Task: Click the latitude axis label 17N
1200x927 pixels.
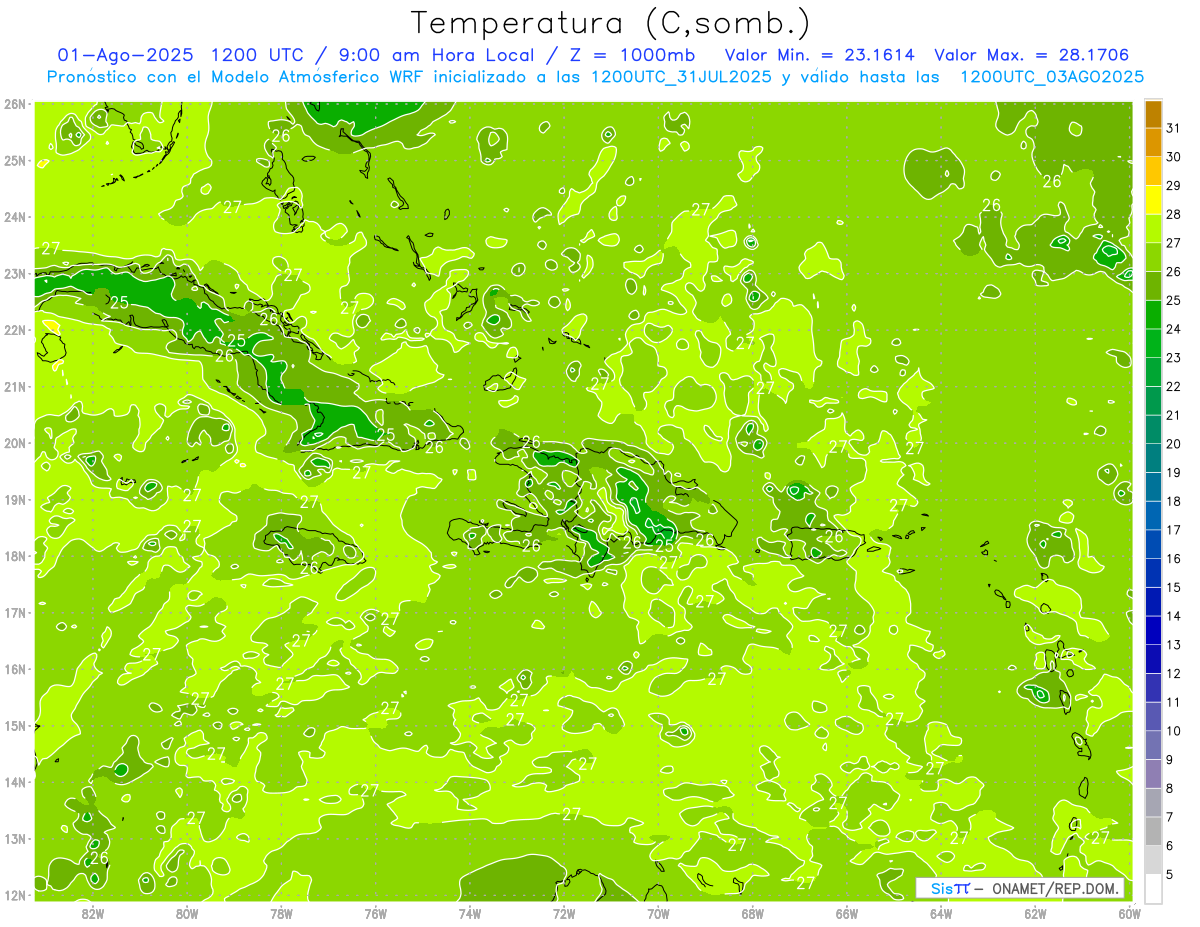Action: click(14, 613)
